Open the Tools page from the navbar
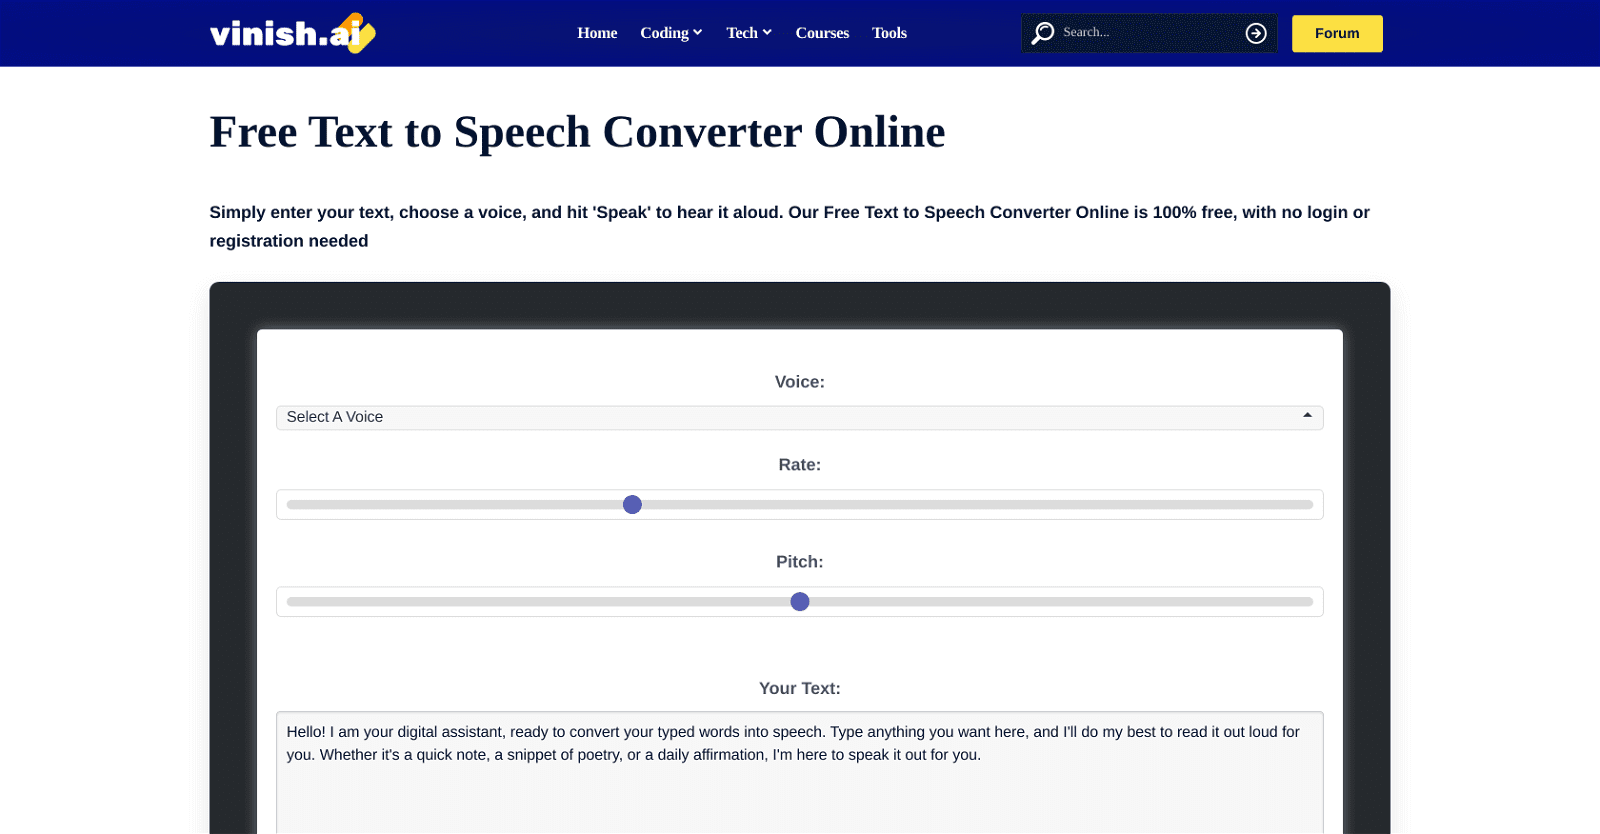Image resolution: width=1600 pixels, height=834 pixels. [889, 33]
